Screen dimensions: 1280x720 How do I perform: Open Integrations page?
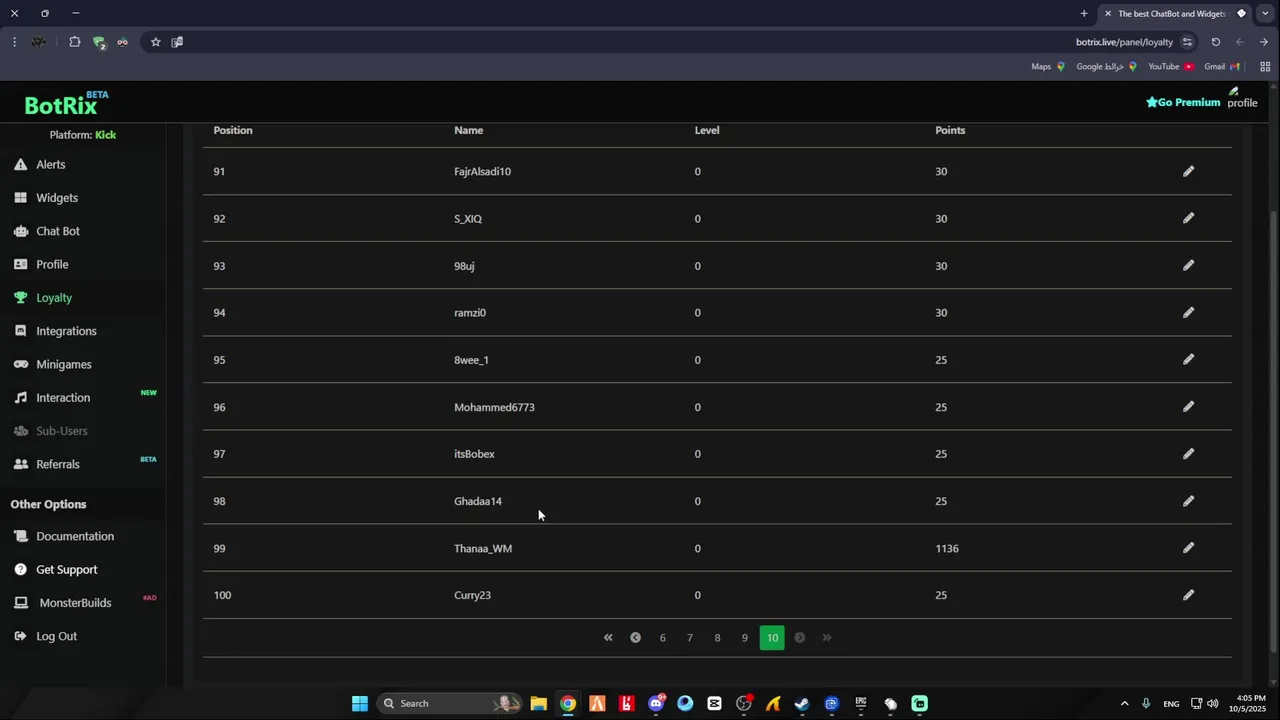(x=66, y=331)
